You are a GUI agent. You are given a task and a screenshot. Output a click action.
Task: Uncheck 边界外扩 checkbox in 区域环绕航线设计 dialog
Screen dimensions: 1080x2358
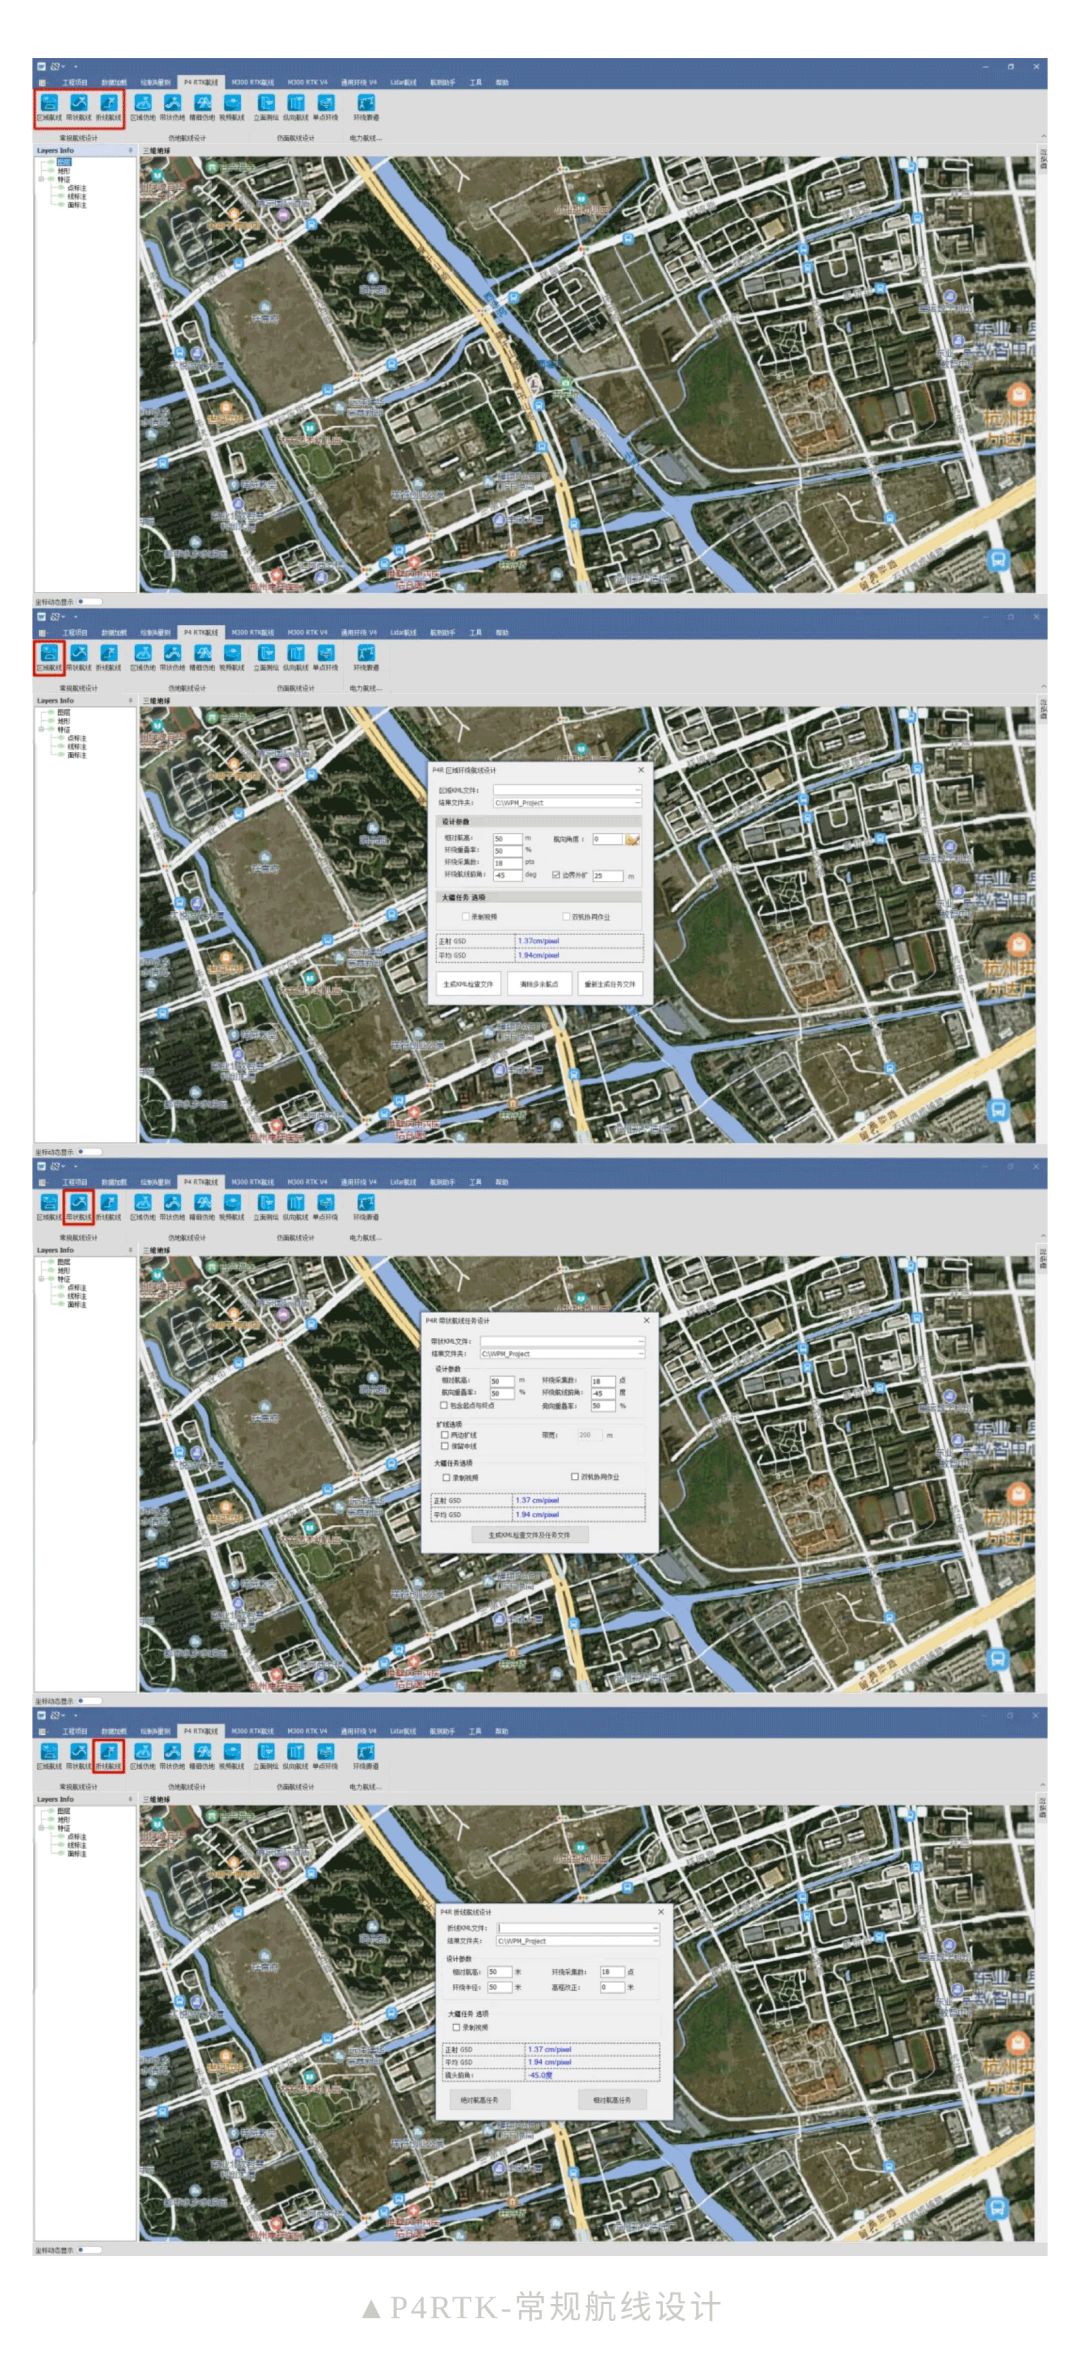coord(556,875)
